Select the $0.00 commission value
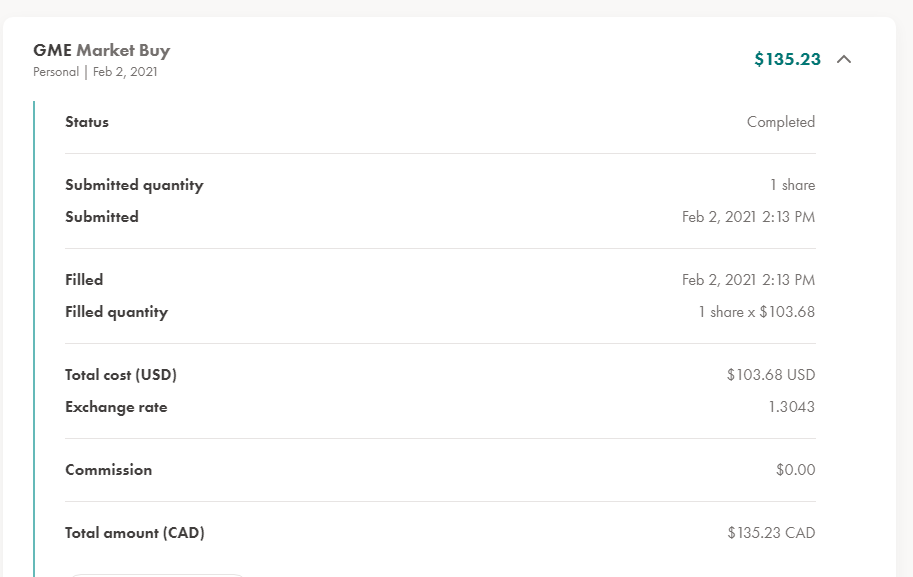This screenshot has width=913, height=577. coord(795,470)
